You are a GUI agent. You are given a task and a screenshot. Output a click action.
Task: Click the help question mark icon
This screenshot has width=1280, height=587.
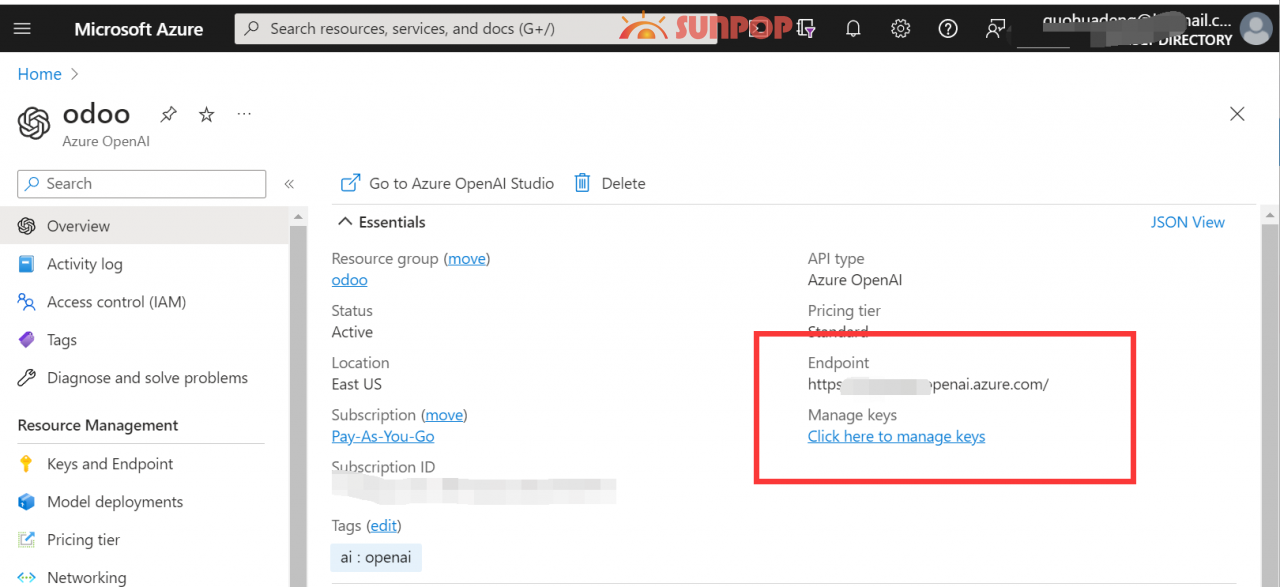coord(948,29)
